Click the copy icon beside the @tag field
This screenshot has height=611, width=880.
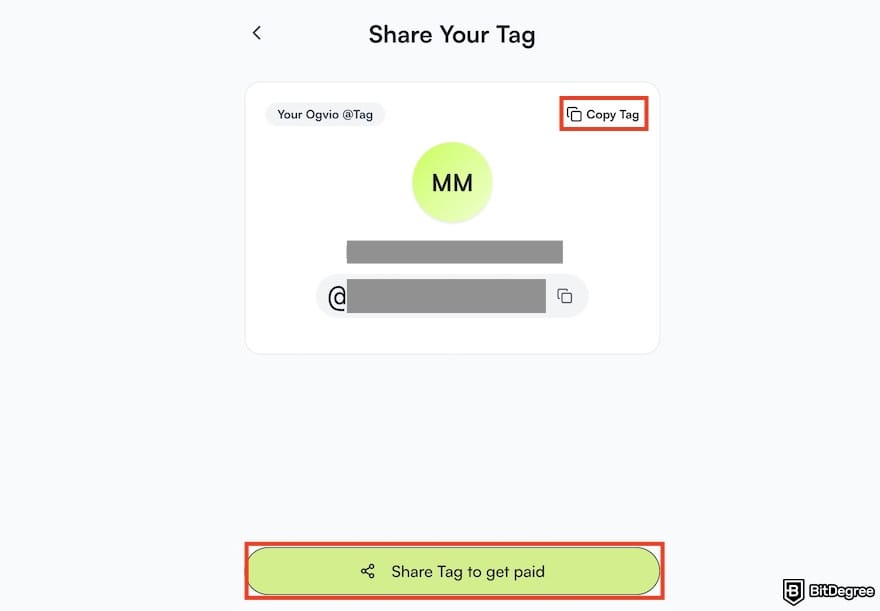click(565, 296)
